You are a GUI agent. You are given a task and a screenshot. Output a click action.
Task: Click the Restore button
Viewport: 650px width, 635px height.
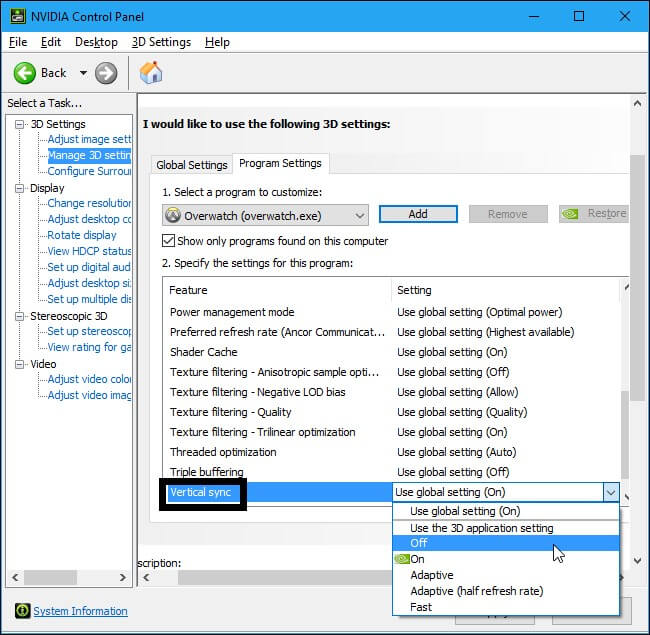594,214
